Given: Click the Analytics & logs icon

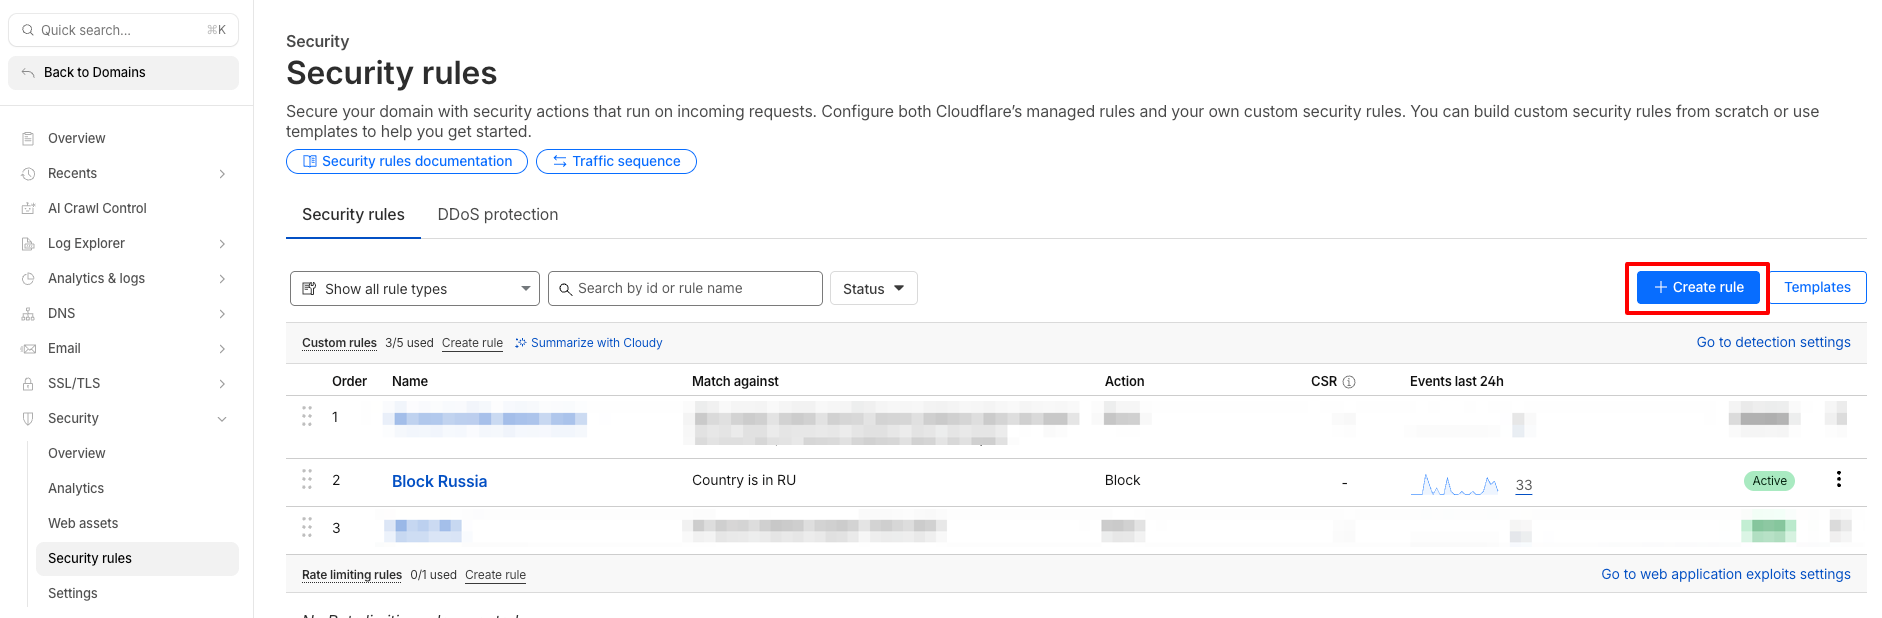Looking at the screenshot, I should (28, 278).
